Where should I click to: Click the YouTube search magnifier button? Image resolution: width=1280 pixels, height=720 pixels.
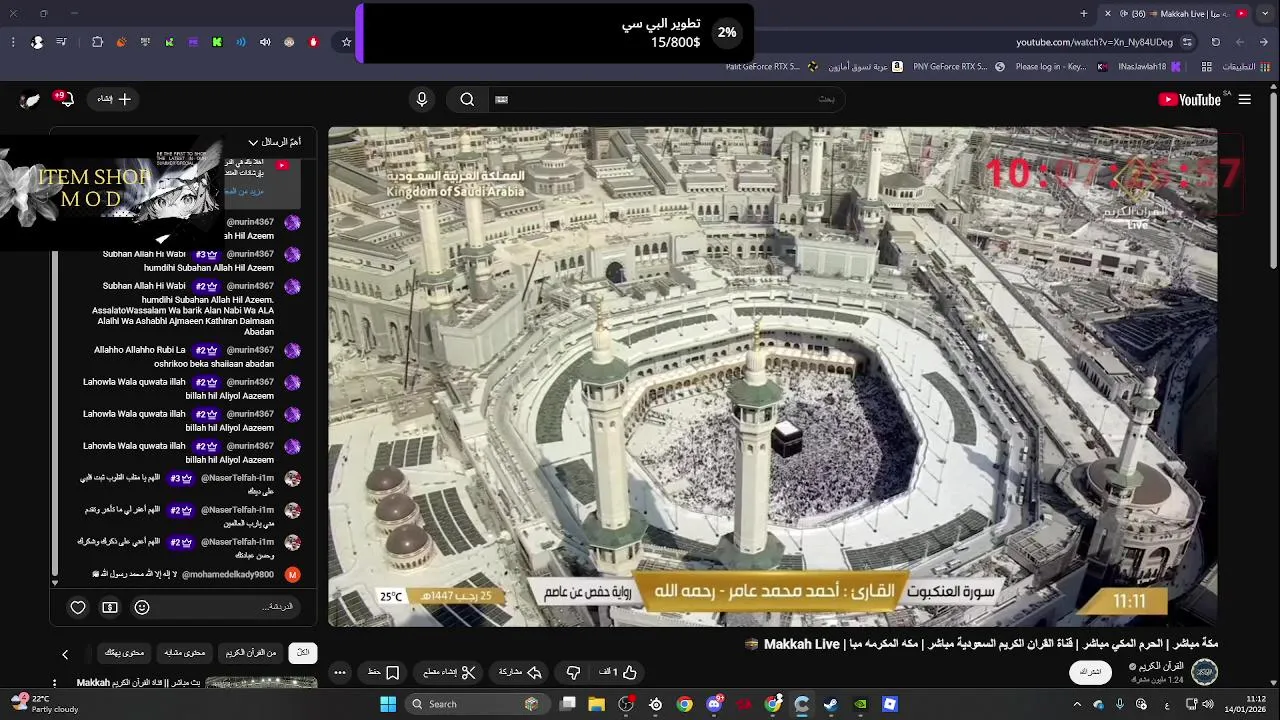467,99
